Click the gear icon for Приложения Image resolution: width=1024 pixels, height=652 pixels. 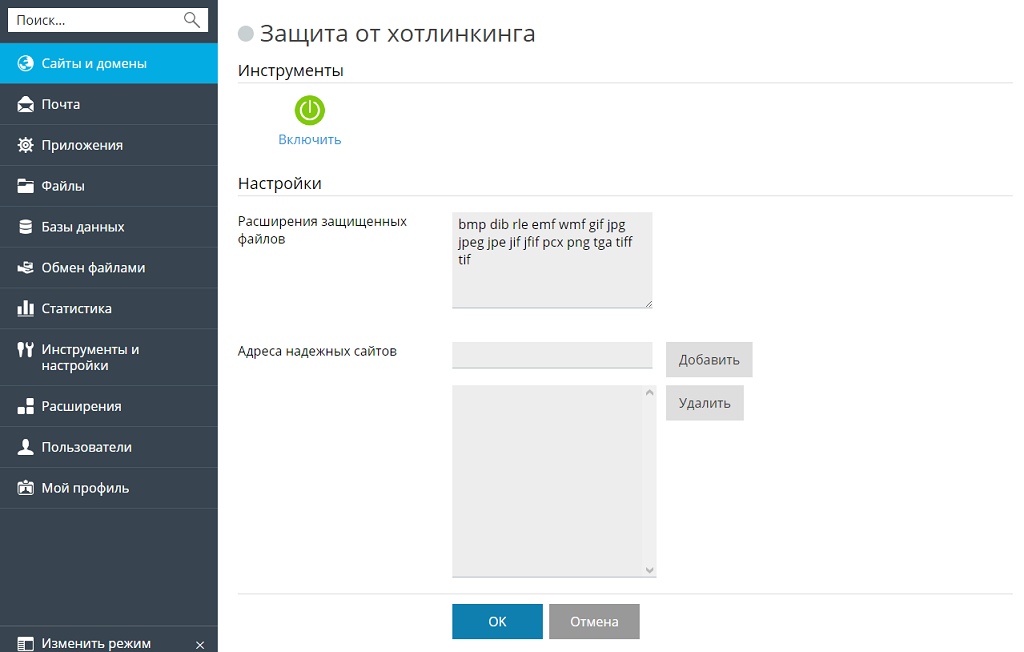coord(25,145)
